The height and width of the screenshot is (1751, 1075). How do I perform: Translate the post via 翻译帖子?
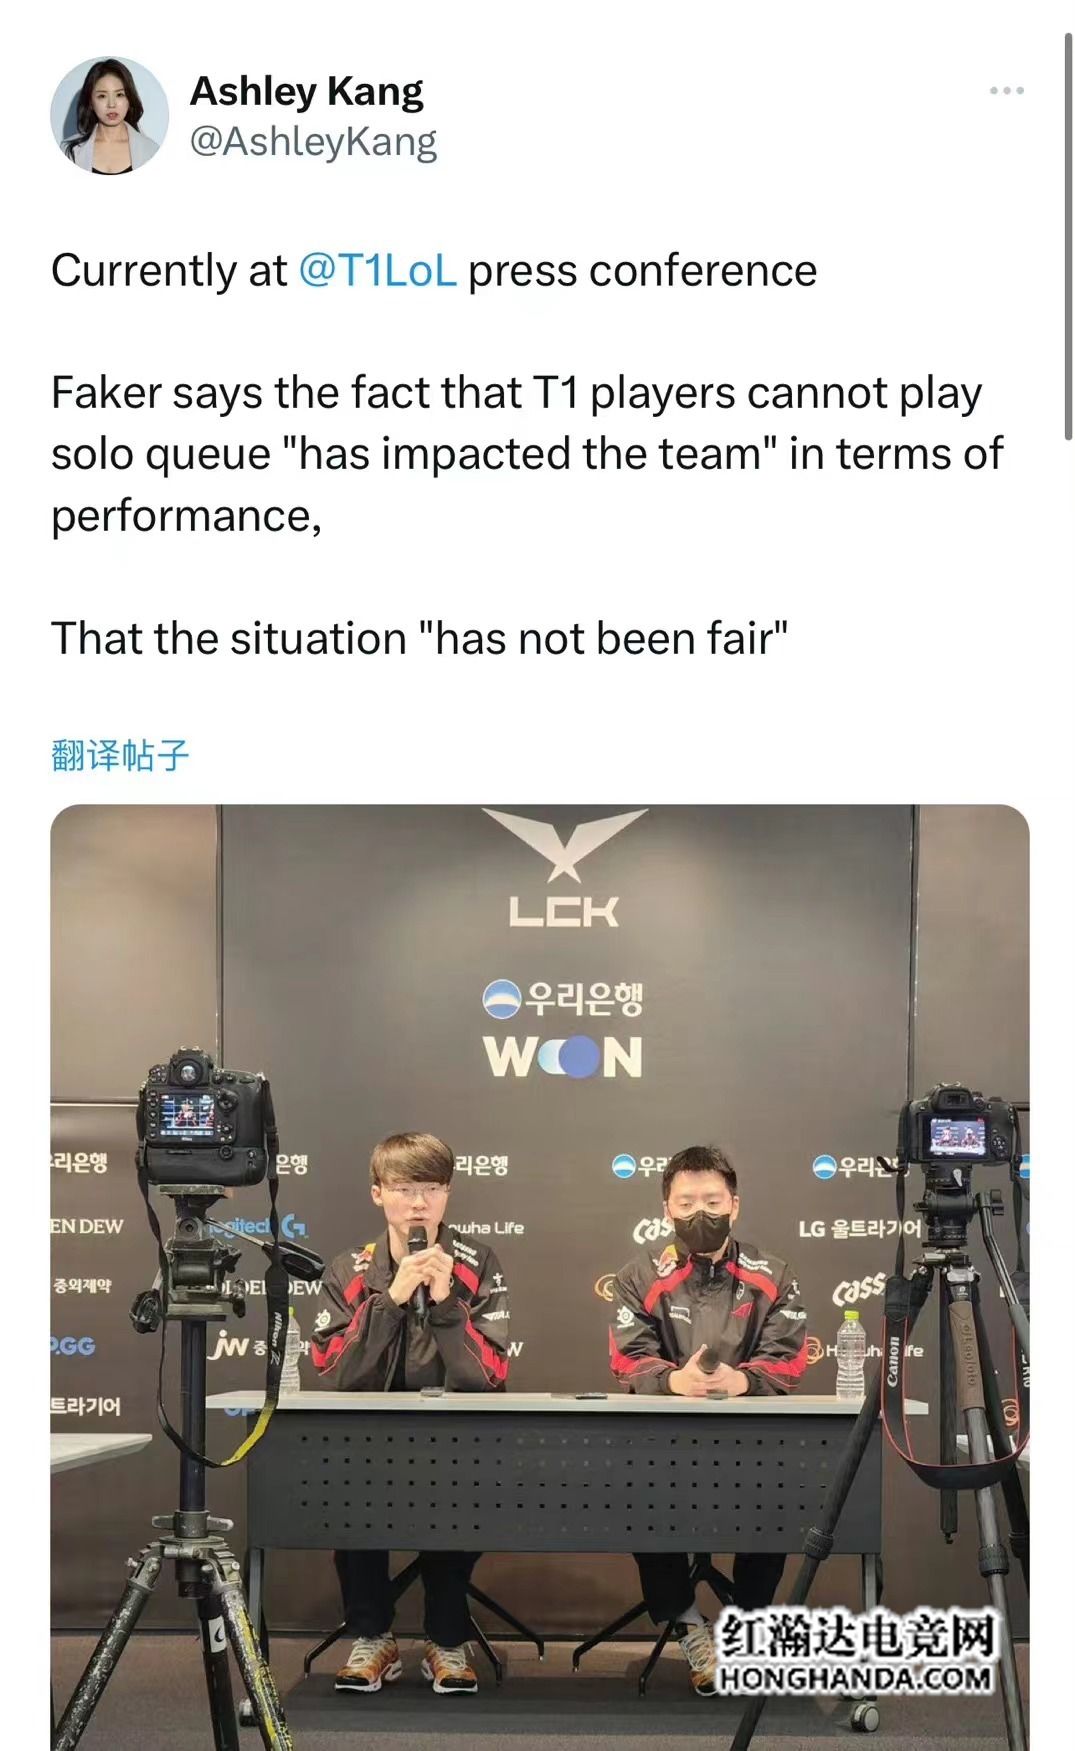tap(119, 755)
